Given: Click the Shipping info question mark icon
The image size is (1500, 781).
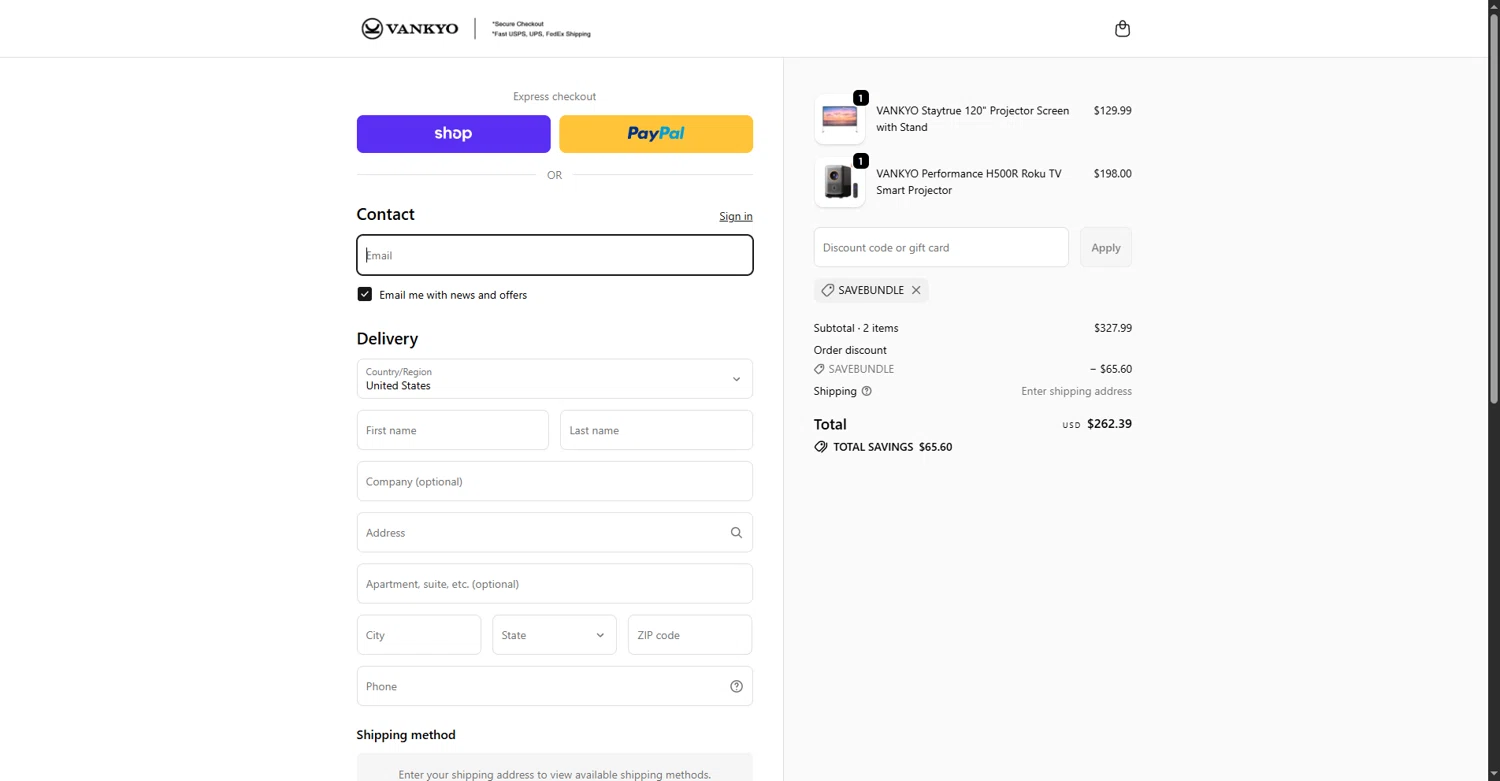Looking at the screenshot, I should (x=866, y=391).
